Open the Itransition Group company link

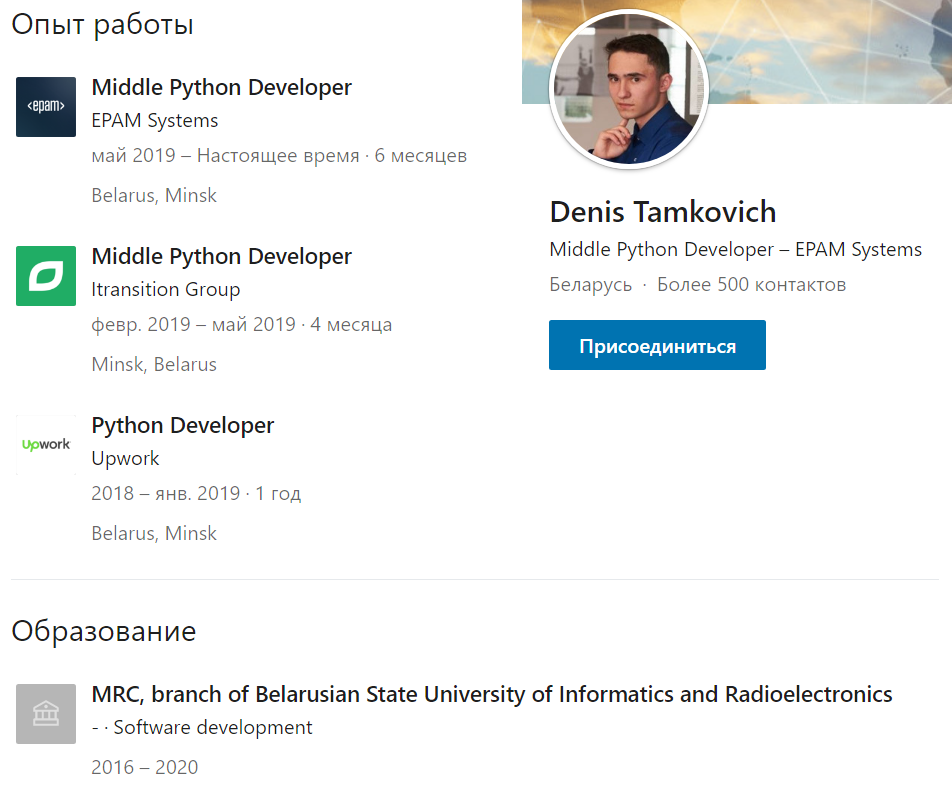pyautogui.click(x=165, y=290)
